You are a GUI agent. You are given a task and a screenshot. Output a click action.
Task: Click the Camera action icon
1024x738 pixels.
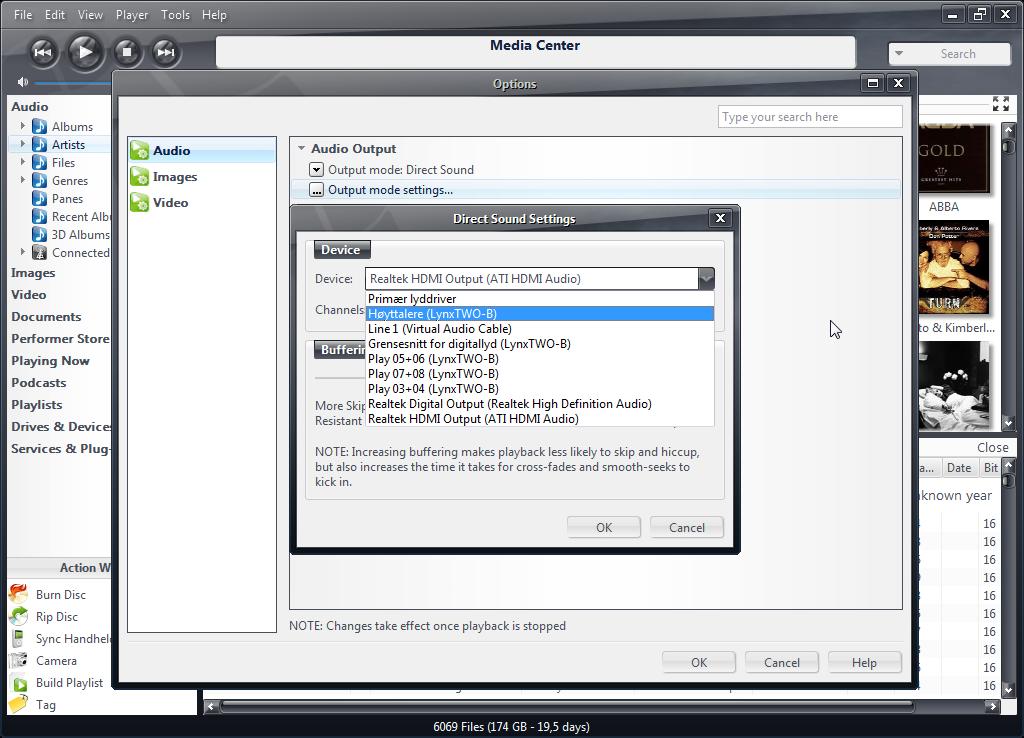19,660
